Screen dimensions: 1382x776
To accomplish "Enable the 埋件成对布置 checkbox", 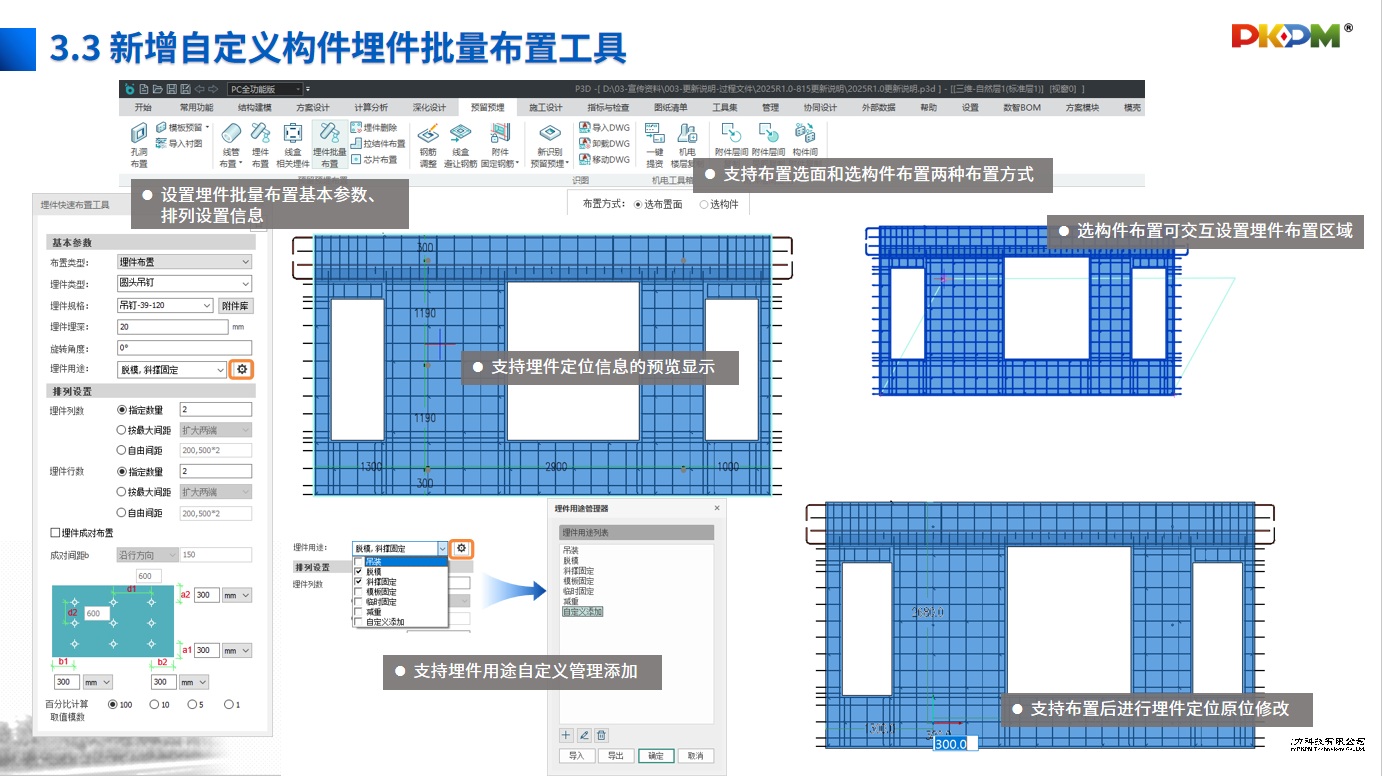I will (55, 533).
